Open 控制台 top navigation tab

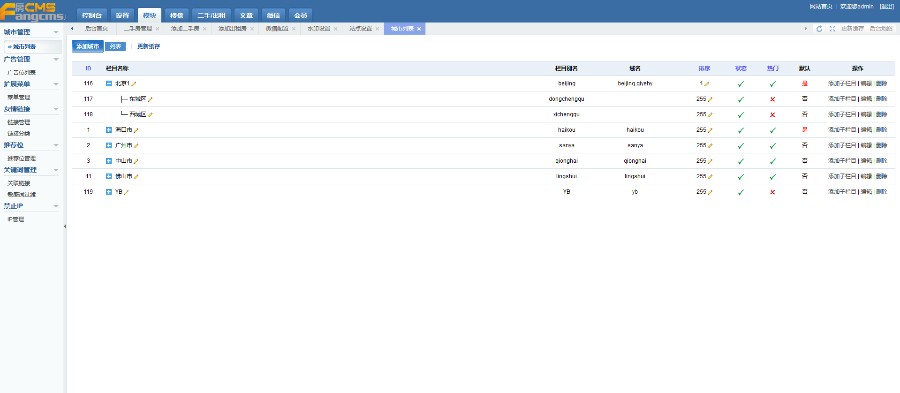pyautogui.click(x=92, y=15)
